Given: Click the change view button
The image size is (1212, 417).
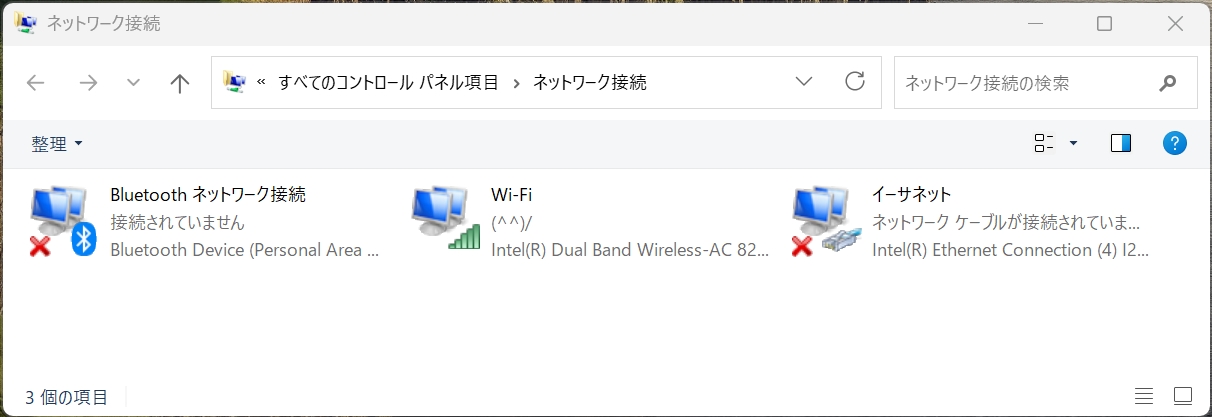Looking at the screenshot, I should point(1044,143).
